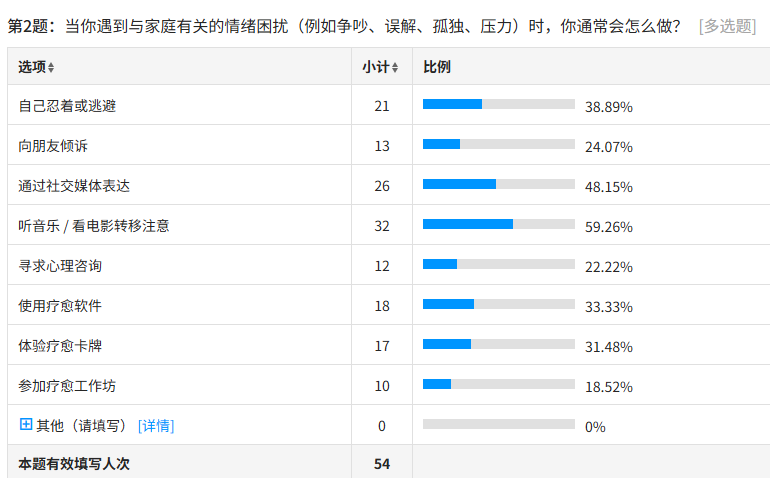The width and height of the screenshot is (770, 478).
Task: Click the 本题有效填写人次 total row
Action: 74,464
